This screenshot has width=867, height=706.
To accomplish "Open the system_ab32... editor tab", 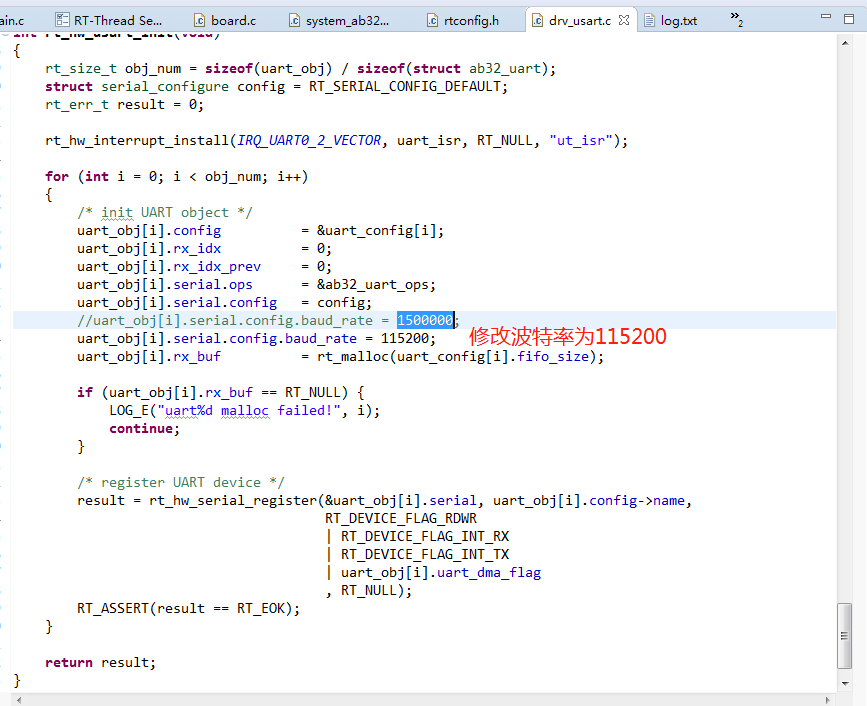I will pos(340,20).
